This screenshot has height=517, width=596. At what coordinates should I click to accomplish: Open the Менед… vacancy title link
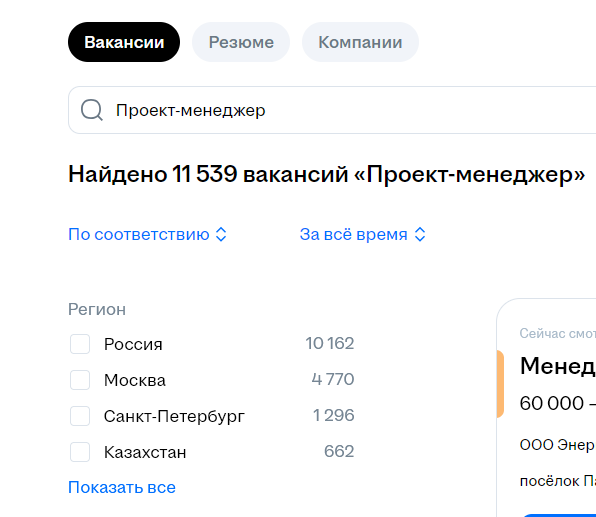558,366
